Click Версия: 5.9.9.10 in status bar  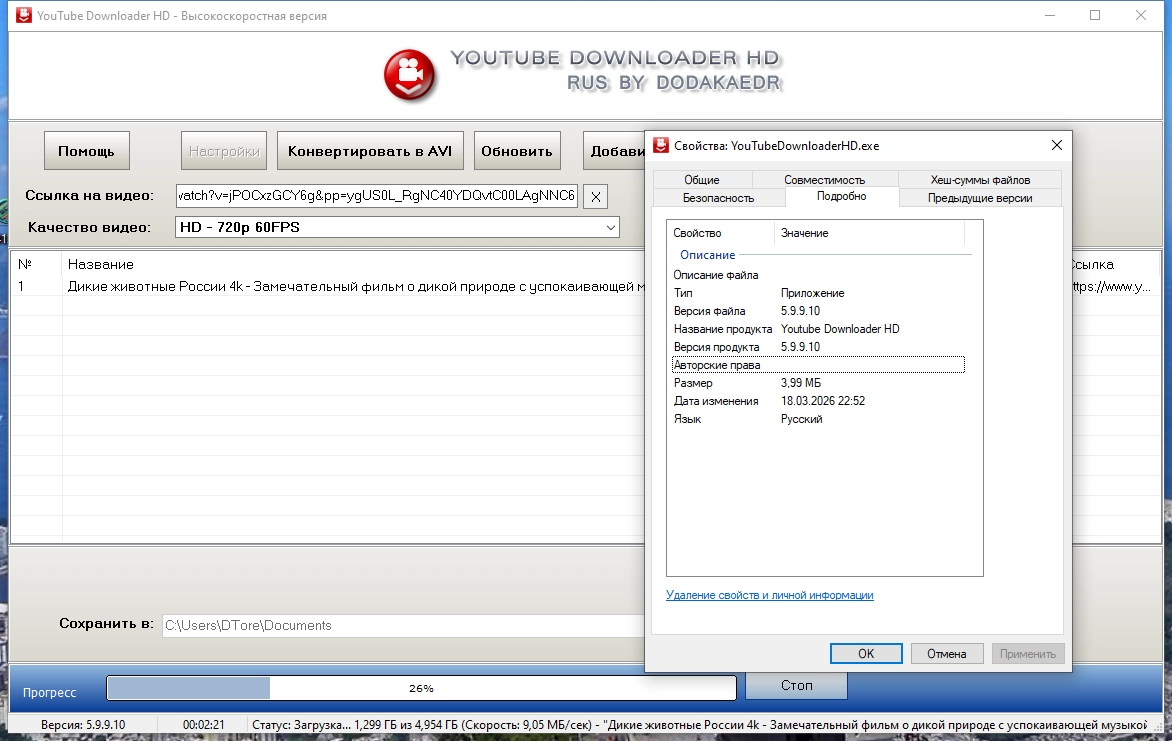pos(83,725)
